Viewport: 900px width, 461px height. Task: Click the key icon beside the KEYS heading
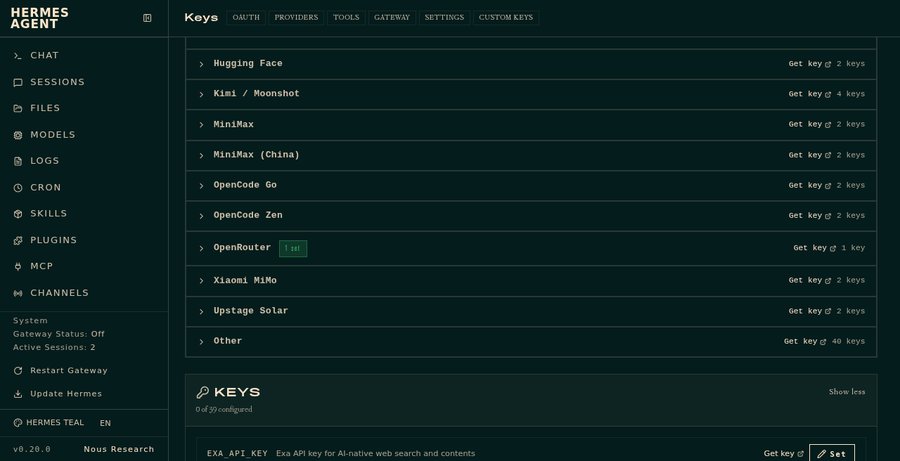[202, 393]
